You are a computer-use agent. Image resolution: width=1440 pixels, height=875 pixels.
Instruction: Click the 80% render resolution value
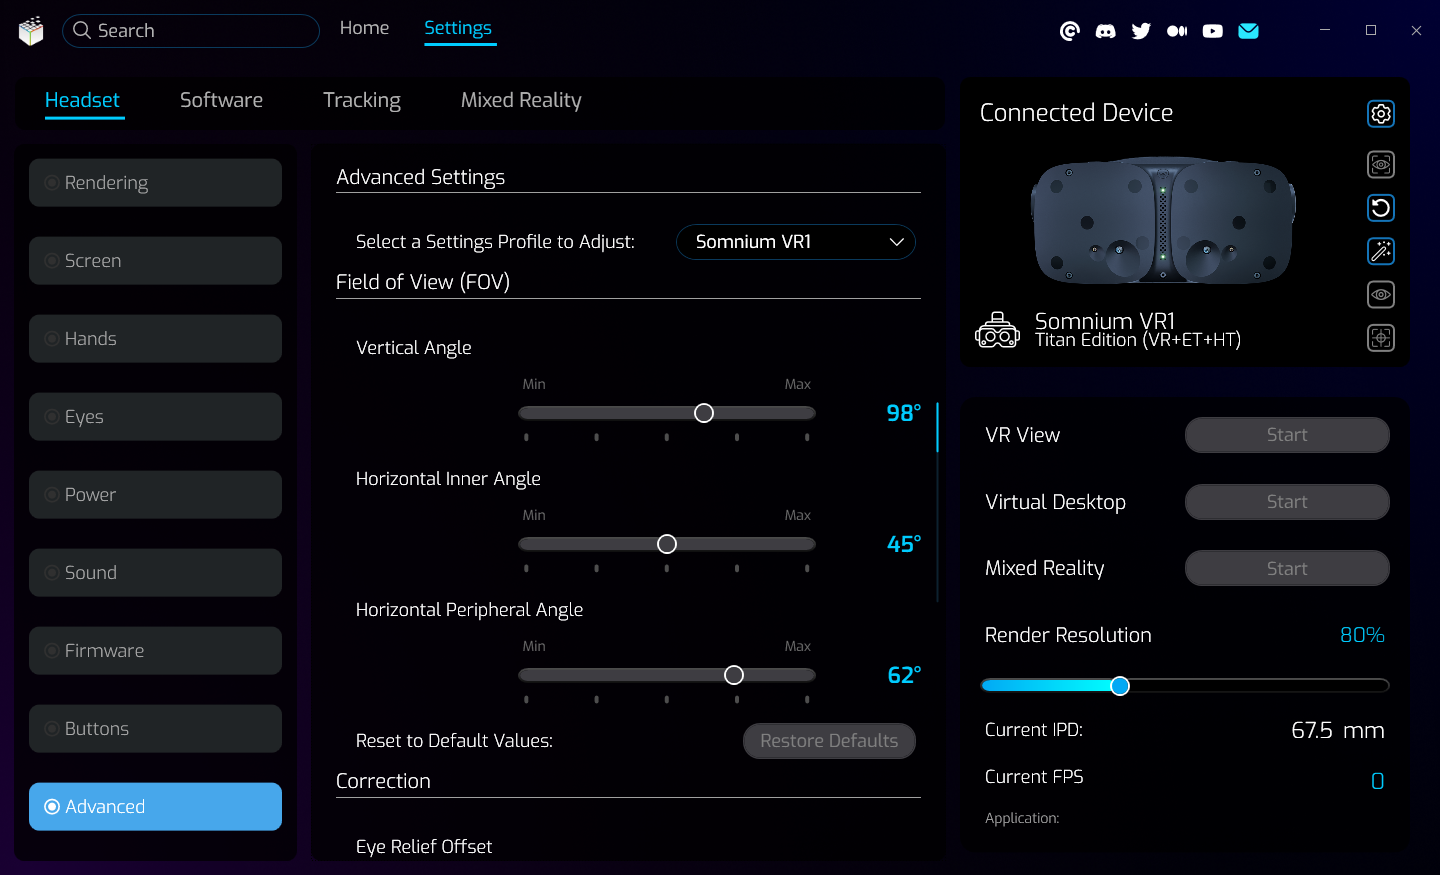(1362, 635)
